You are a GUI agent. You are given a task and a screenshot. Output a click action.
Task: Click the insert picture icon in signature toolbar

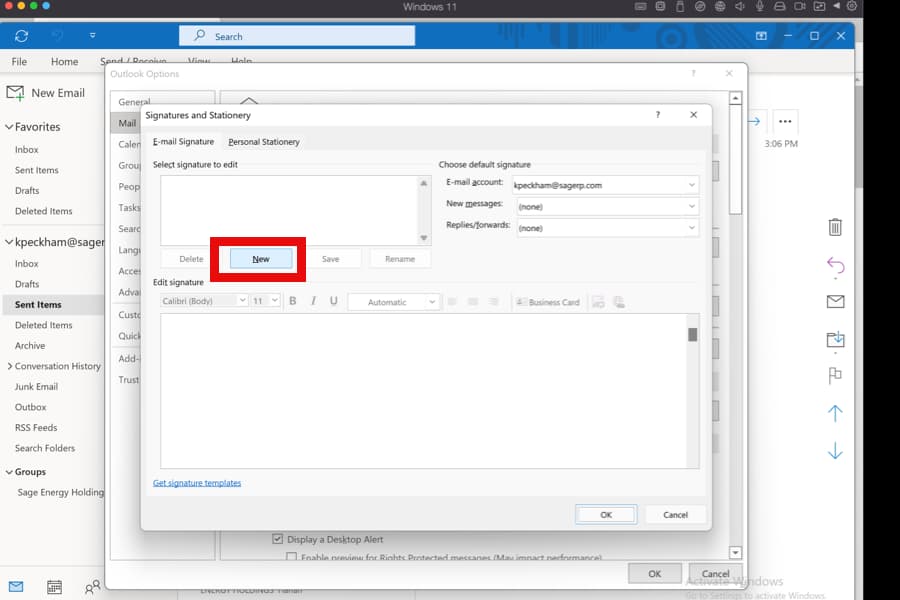click(x=601, y=302)
